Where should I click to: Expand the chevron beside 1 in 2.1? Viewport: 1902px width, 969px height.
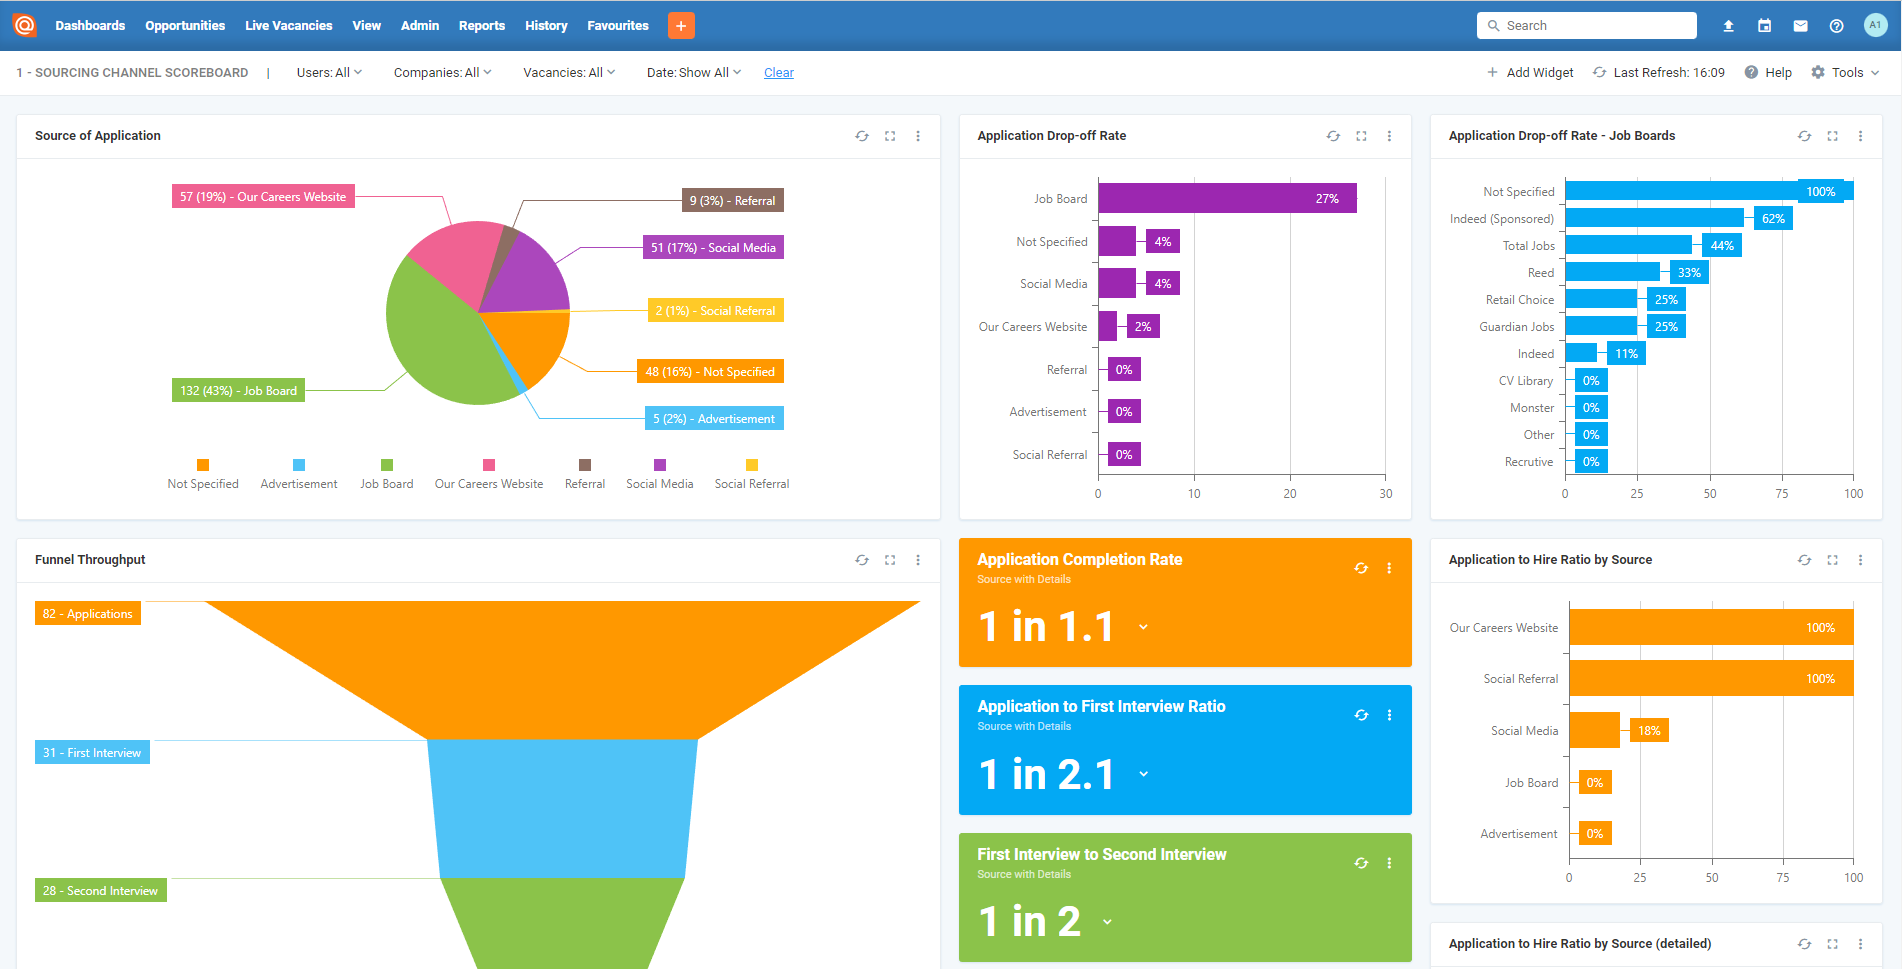tap(1143, 775)
